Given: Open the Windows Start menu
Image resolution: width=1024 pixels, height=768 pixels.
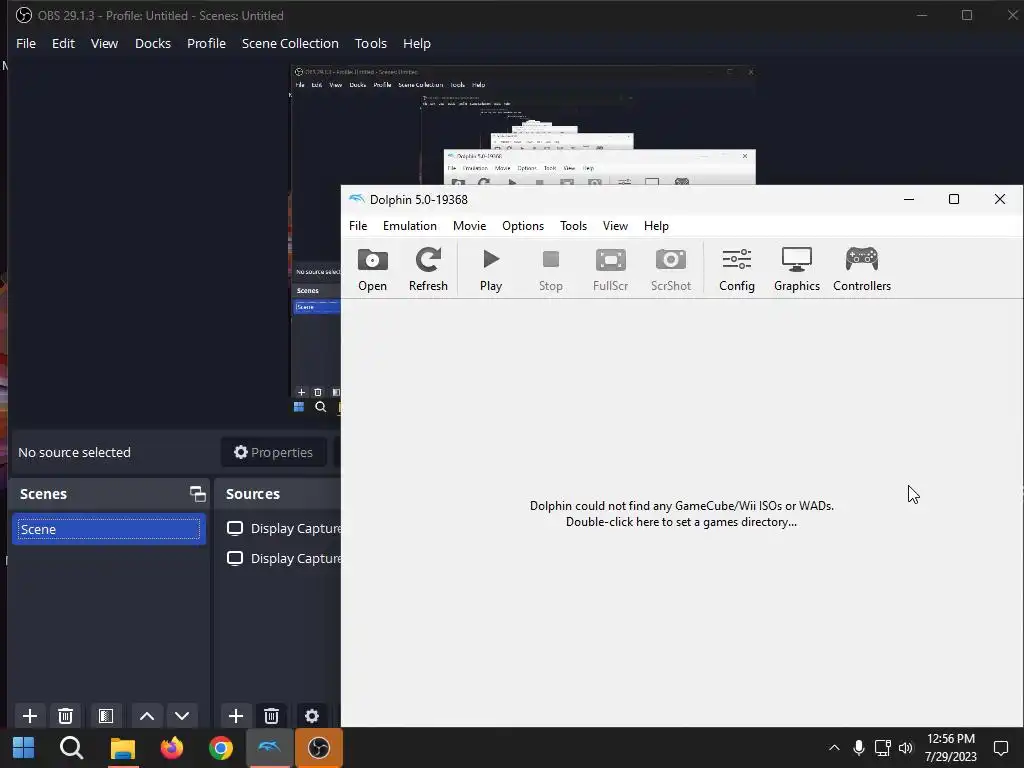Looking at the screenshot, I should coord(24,747).
